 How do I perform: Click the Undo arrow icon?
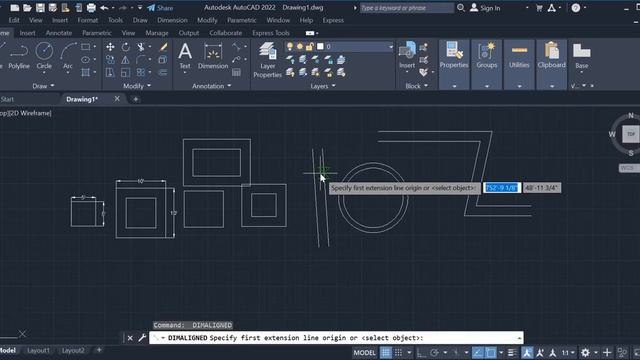104,8
